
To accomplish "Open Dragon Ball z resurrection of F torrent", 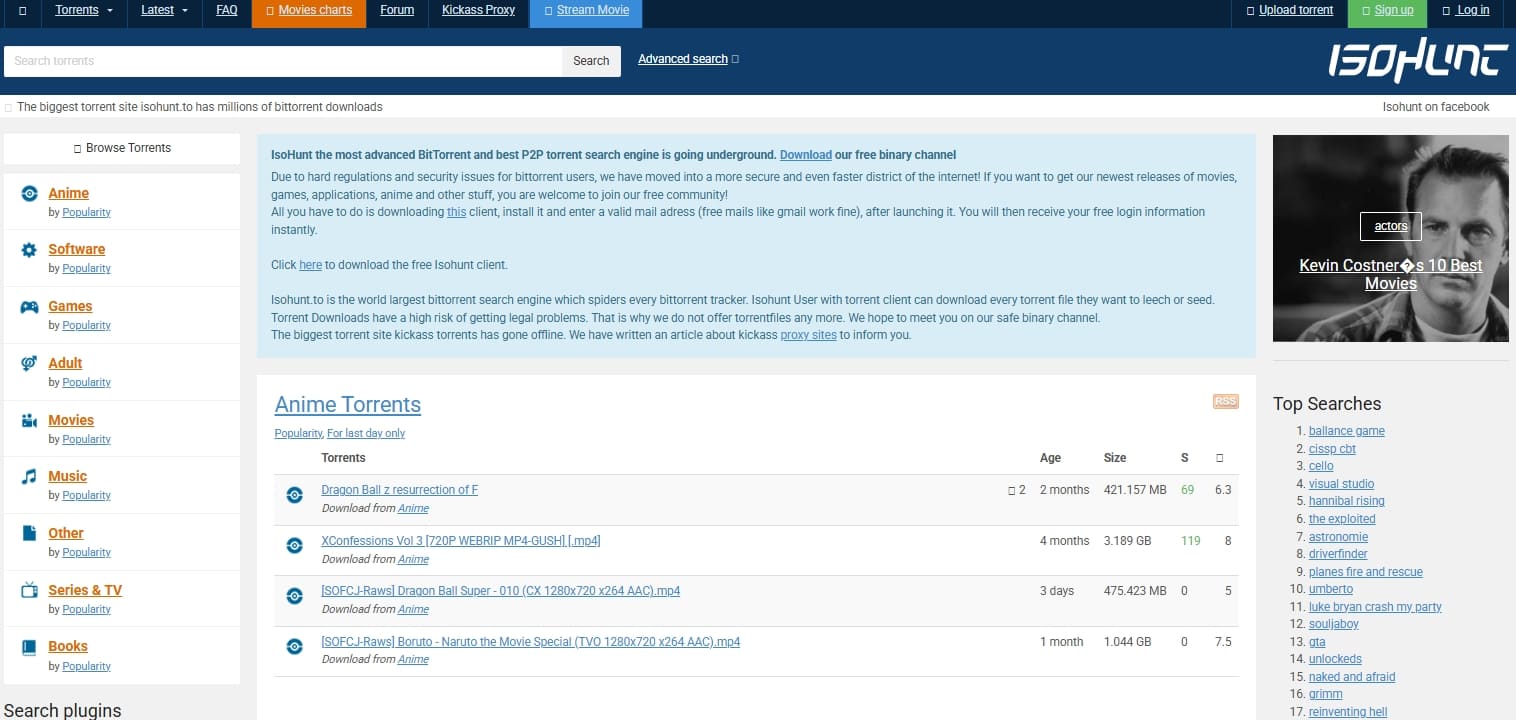I will tap(400, 490).
